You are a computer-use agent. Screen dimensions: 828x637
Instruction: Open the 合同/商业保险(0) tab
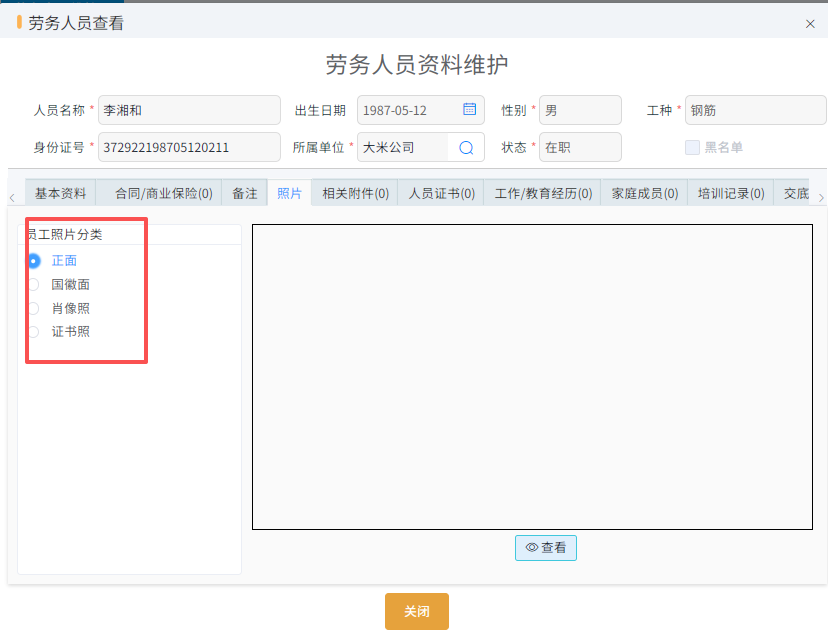tap(164, 193)
